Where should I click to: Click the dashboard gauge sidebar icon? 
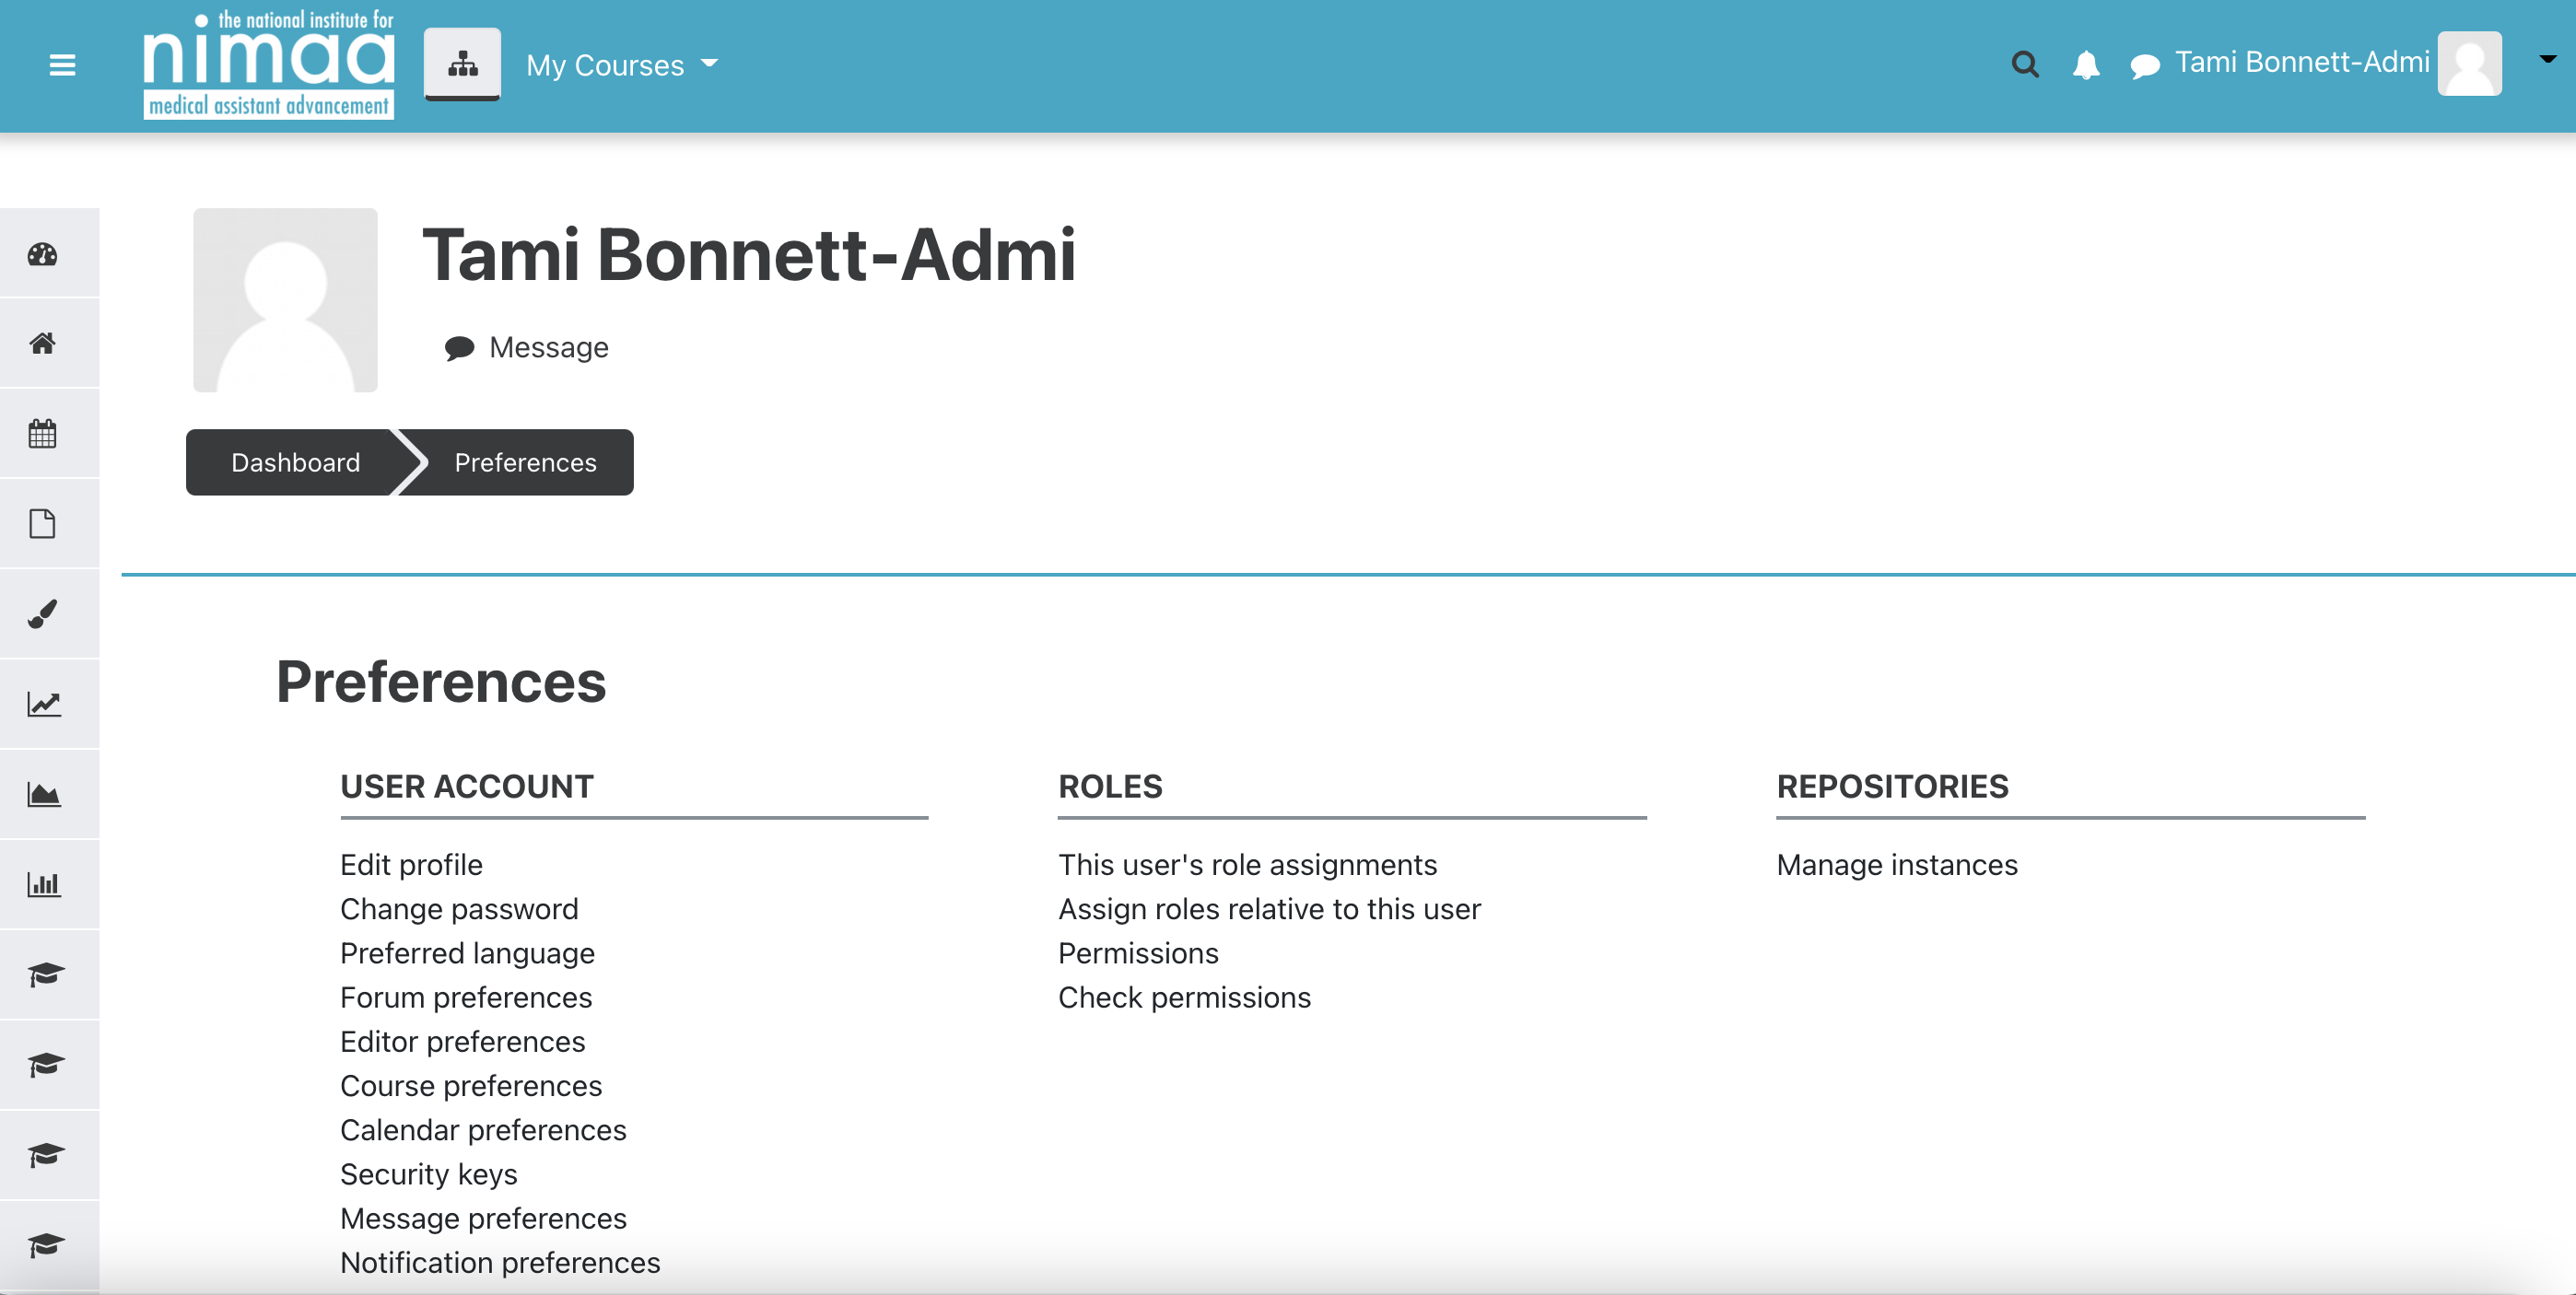[x=43, y=254]
